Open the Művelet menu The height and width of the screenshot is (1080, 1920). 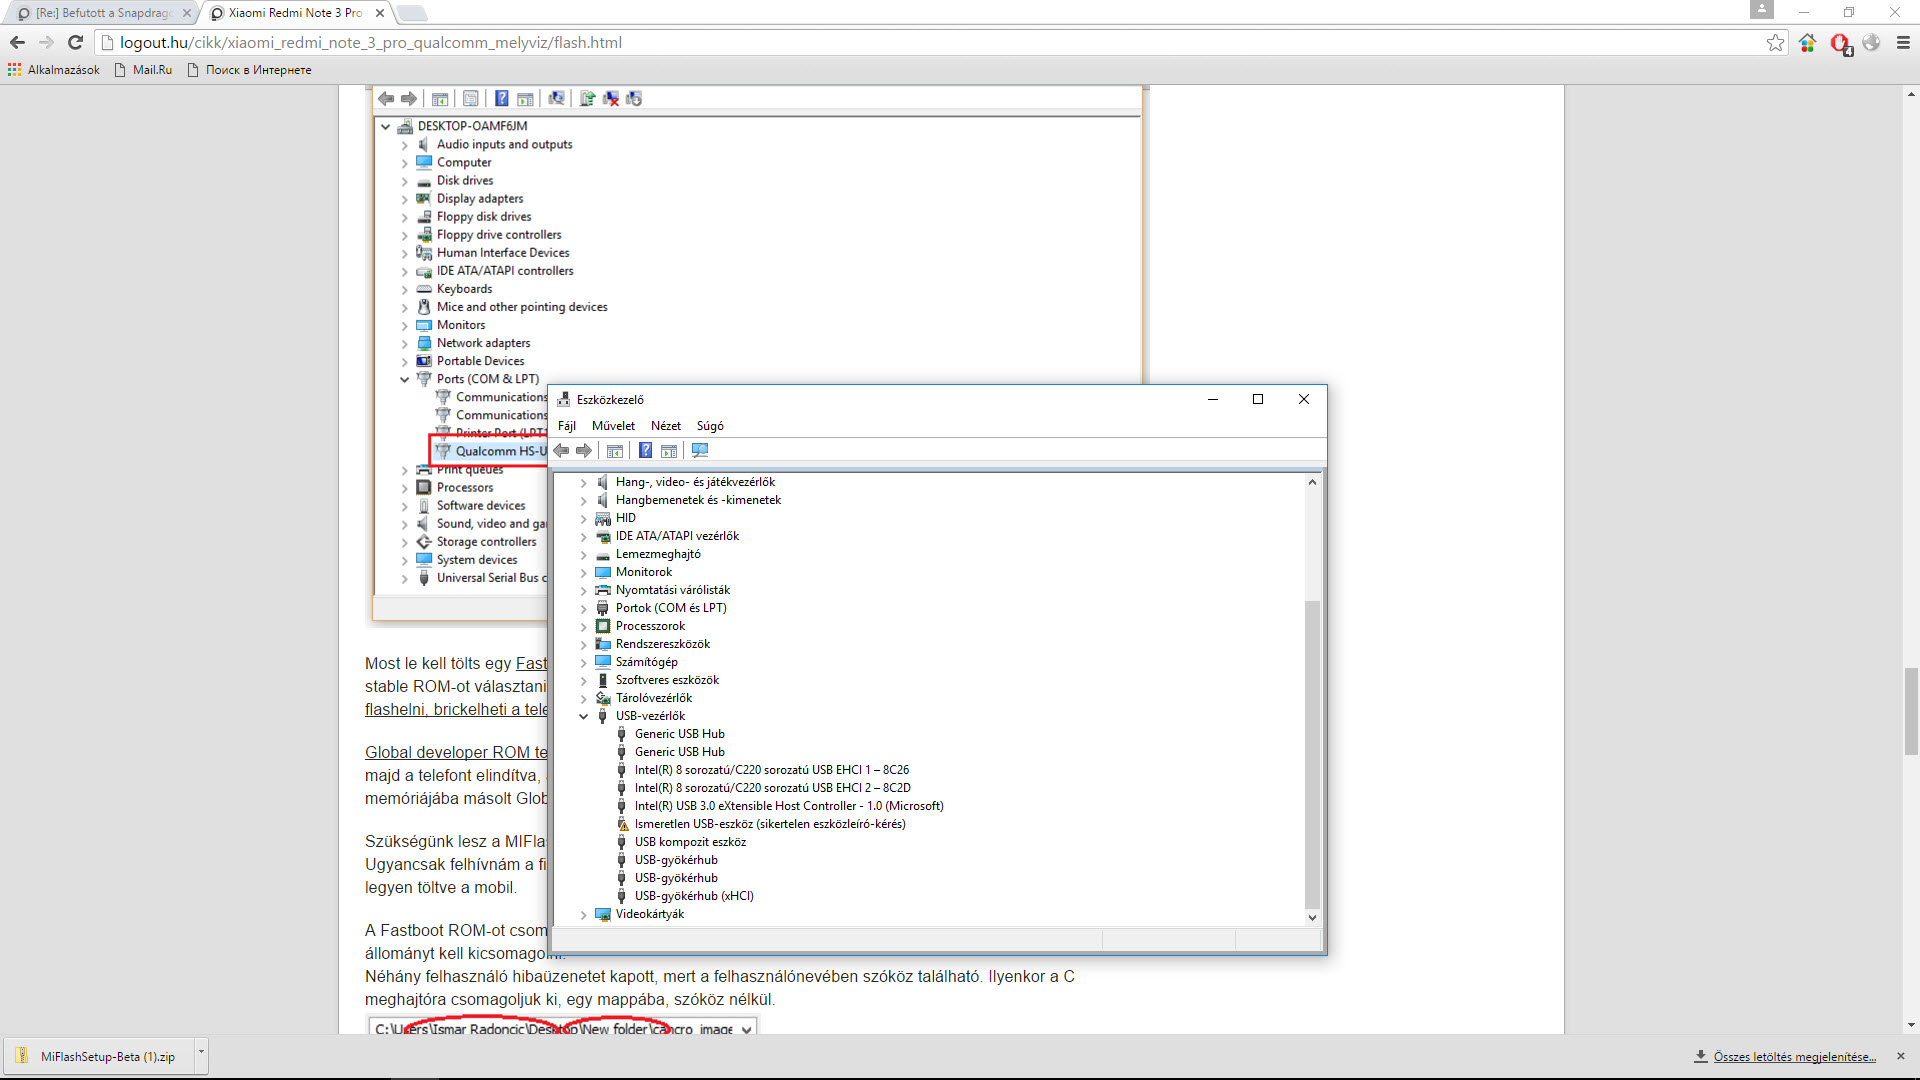coord(613,426)
